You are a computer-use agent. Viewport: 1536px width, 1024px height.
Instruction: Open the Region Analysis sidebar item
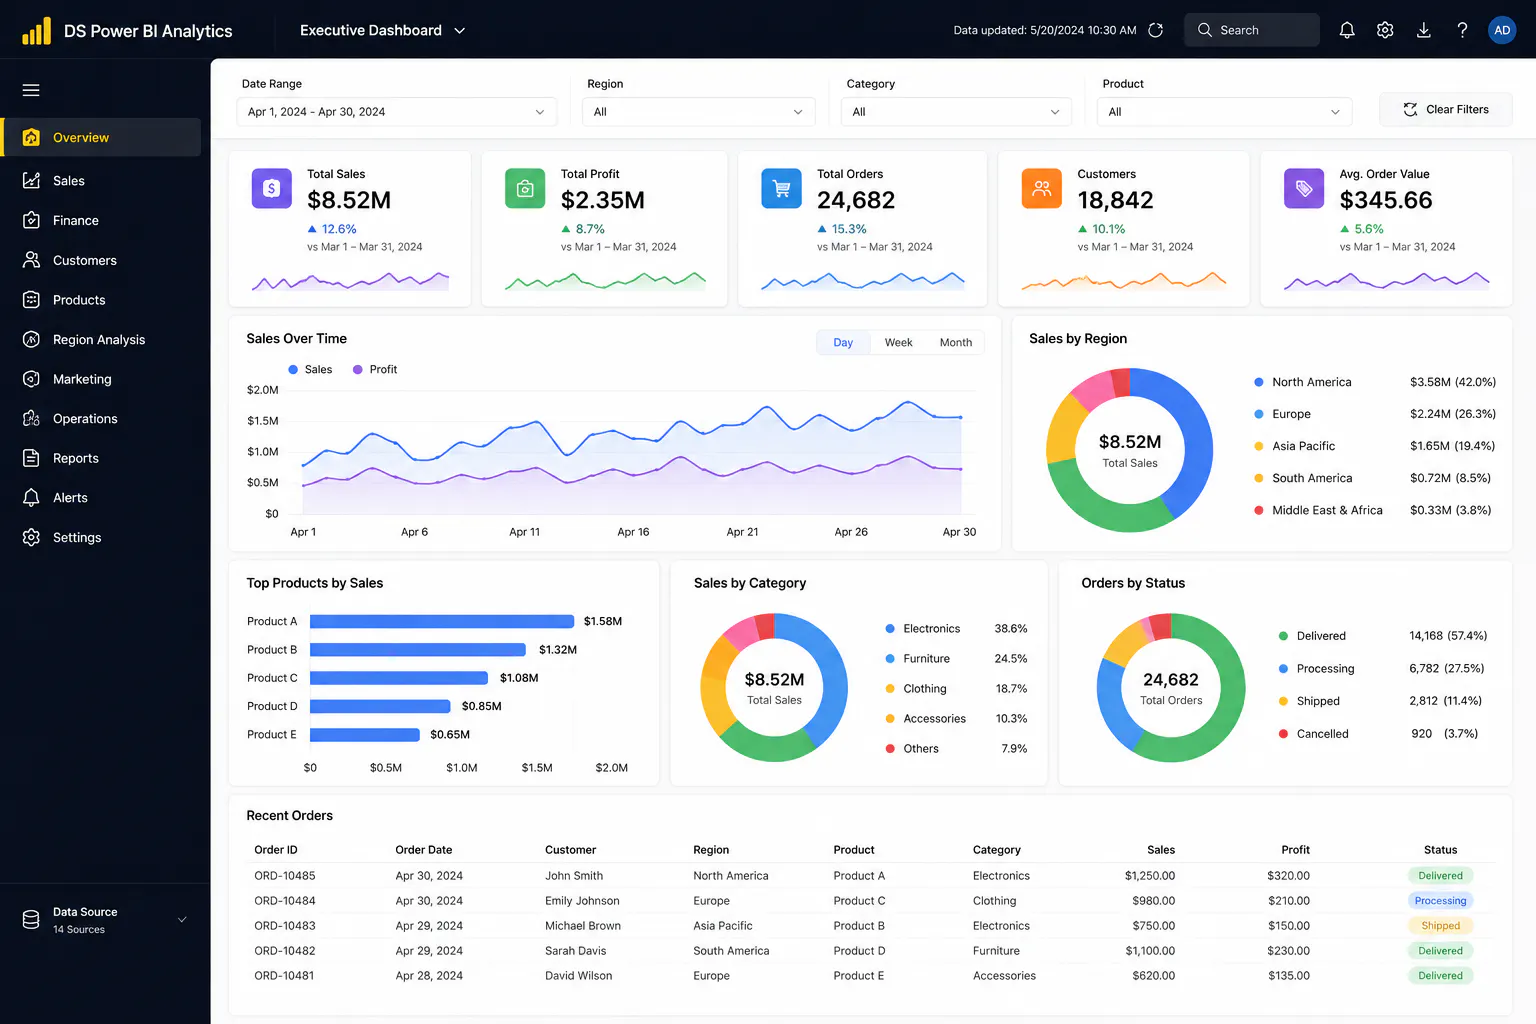coord(101,339)
